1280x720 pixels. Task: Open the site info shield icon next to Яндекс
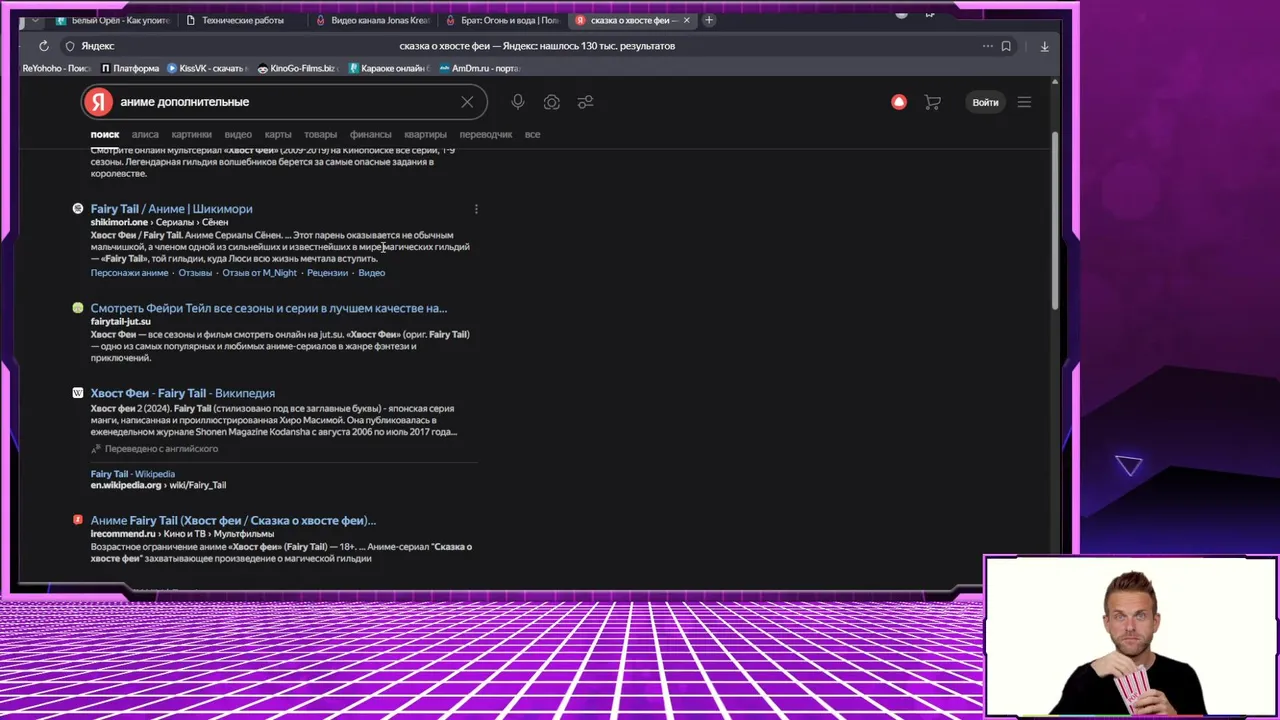click(69, 46)
